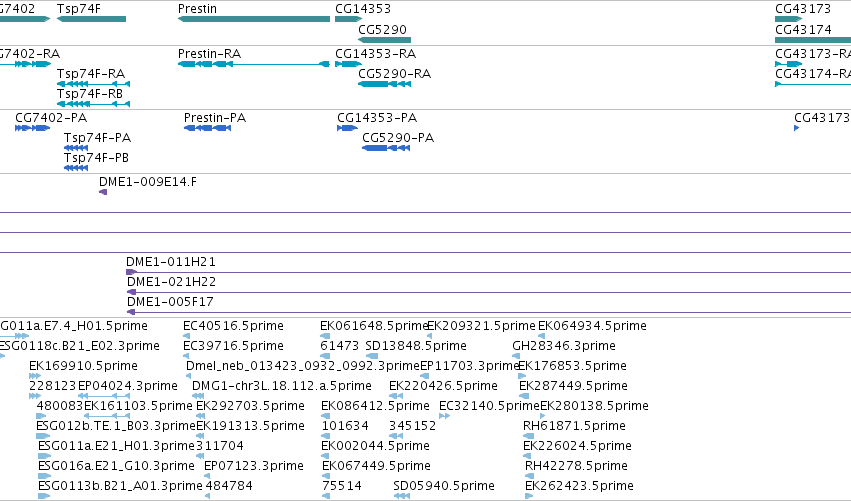Select the DME1-011H21 clone arrow
This screenshot has width=851, height=501.
pyautogui.click(x=132, y=272)
